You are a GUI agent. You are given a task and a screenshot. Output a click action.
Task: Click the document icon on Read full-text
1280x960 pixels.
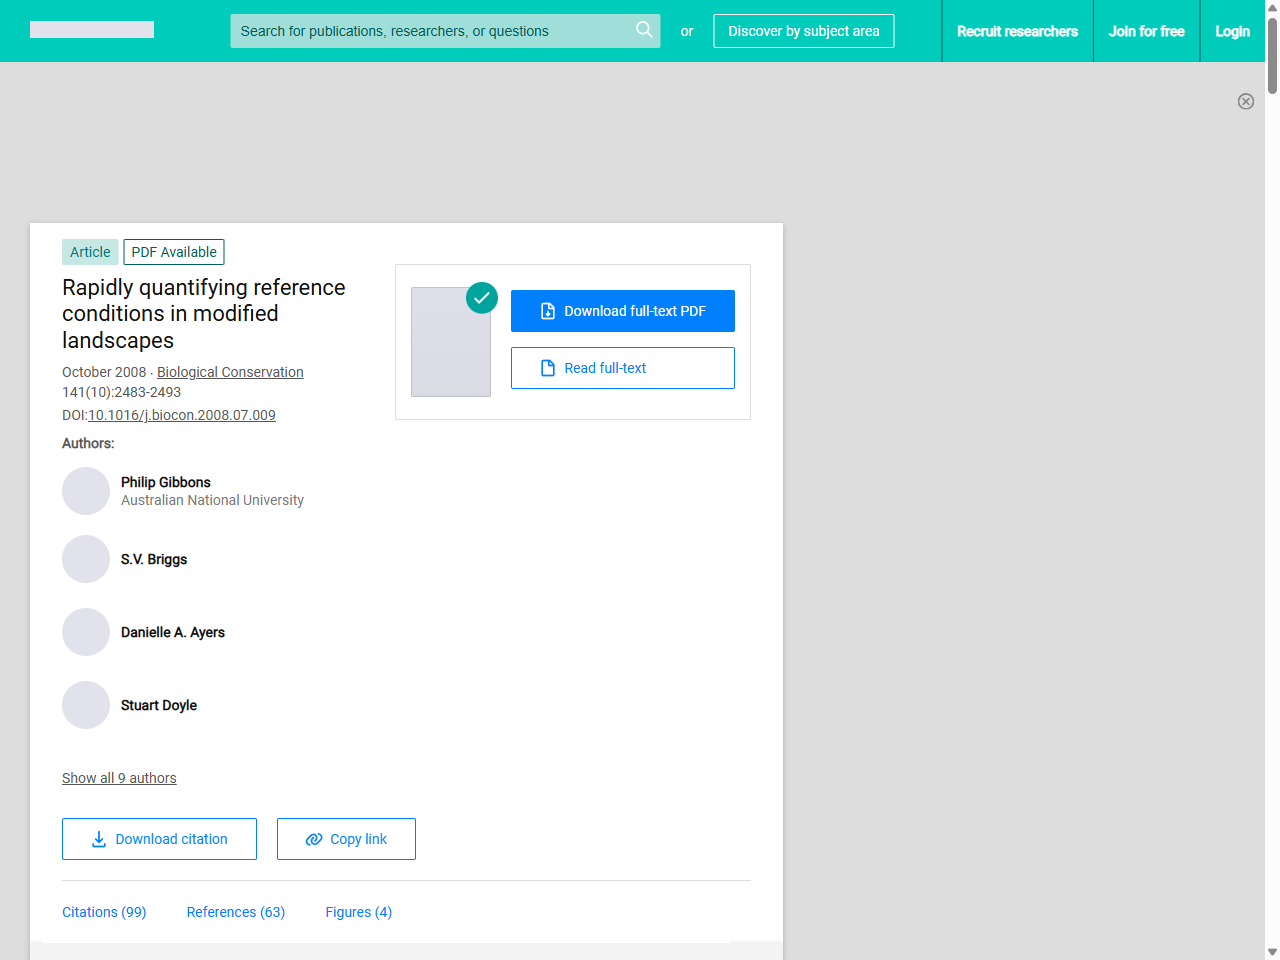pos(547,368)
